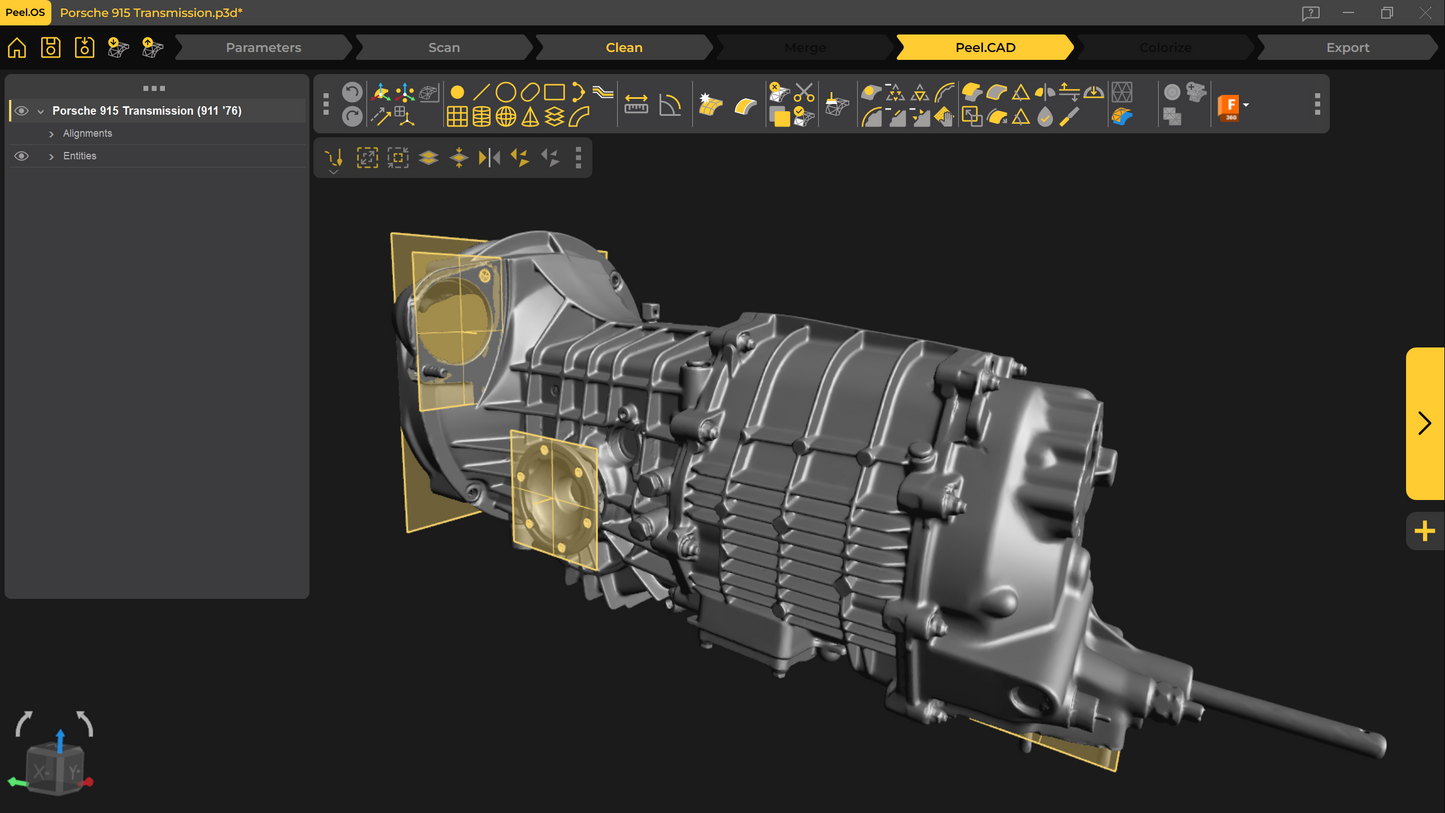Switch to the Scan step tab
This screenshot has width=1445, height=813.
(443, 48)
